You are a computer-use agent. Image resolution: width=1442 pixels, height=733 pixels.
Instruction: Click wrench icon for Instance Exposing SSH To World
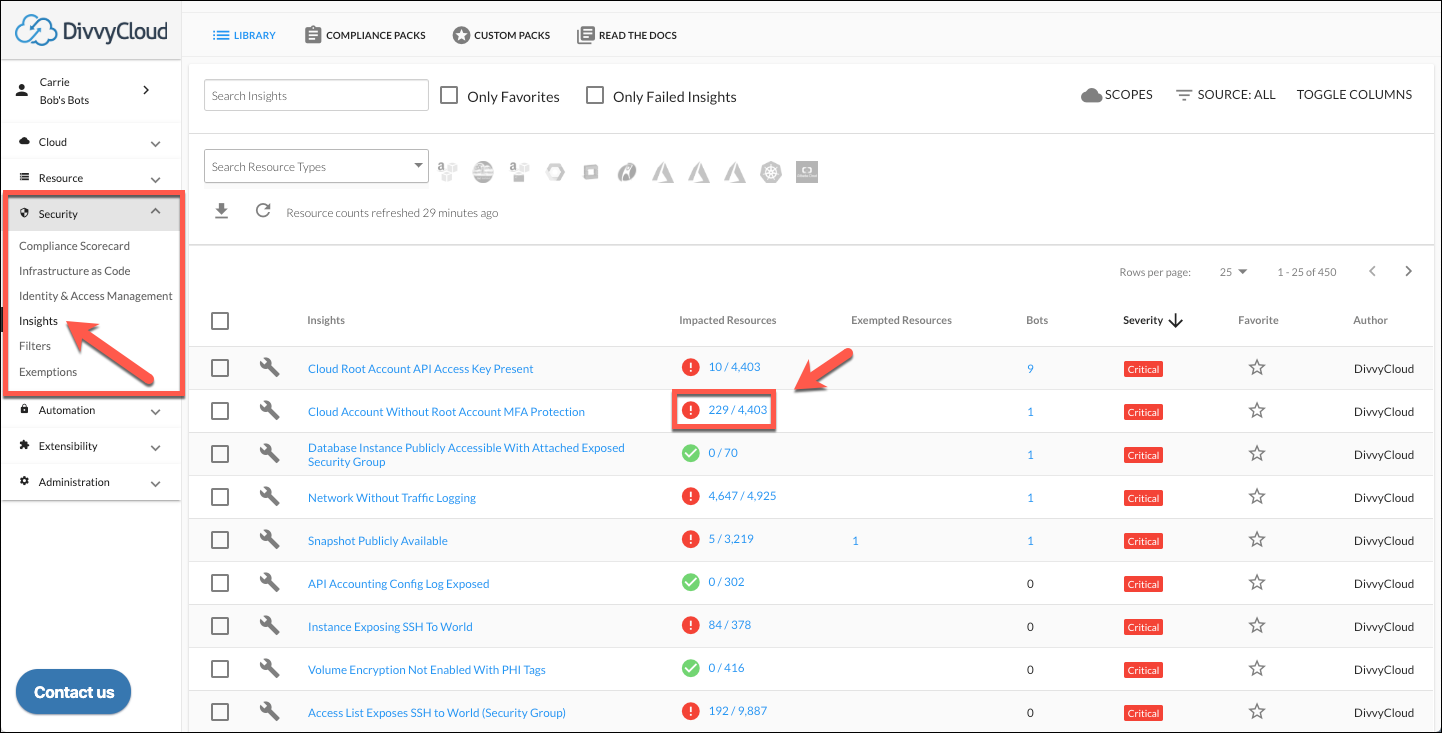tap(269, 626)
